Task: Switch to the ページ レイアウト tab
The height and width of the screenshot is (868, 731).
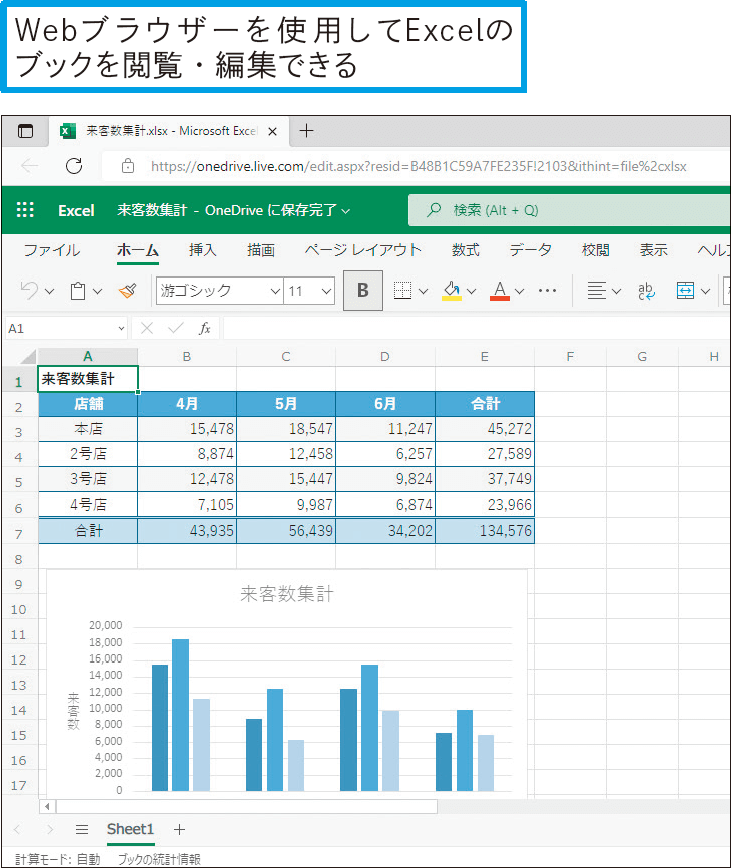Action: (363, 250)
